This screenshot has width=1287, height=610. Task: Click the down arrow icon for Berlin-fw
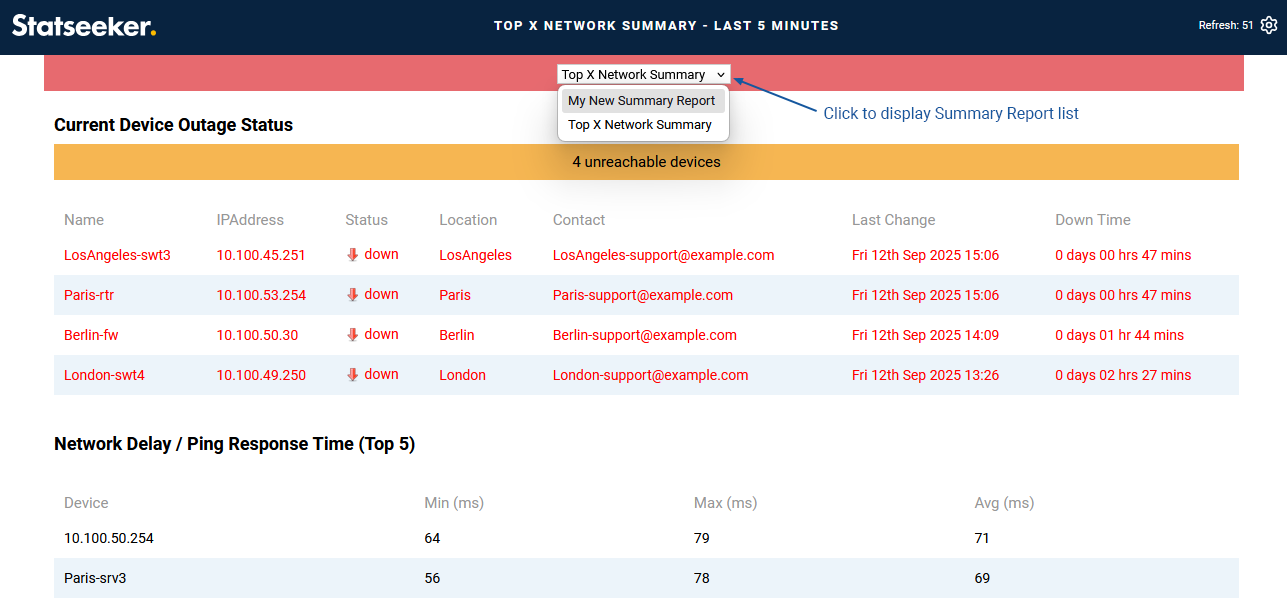[352, 335]
